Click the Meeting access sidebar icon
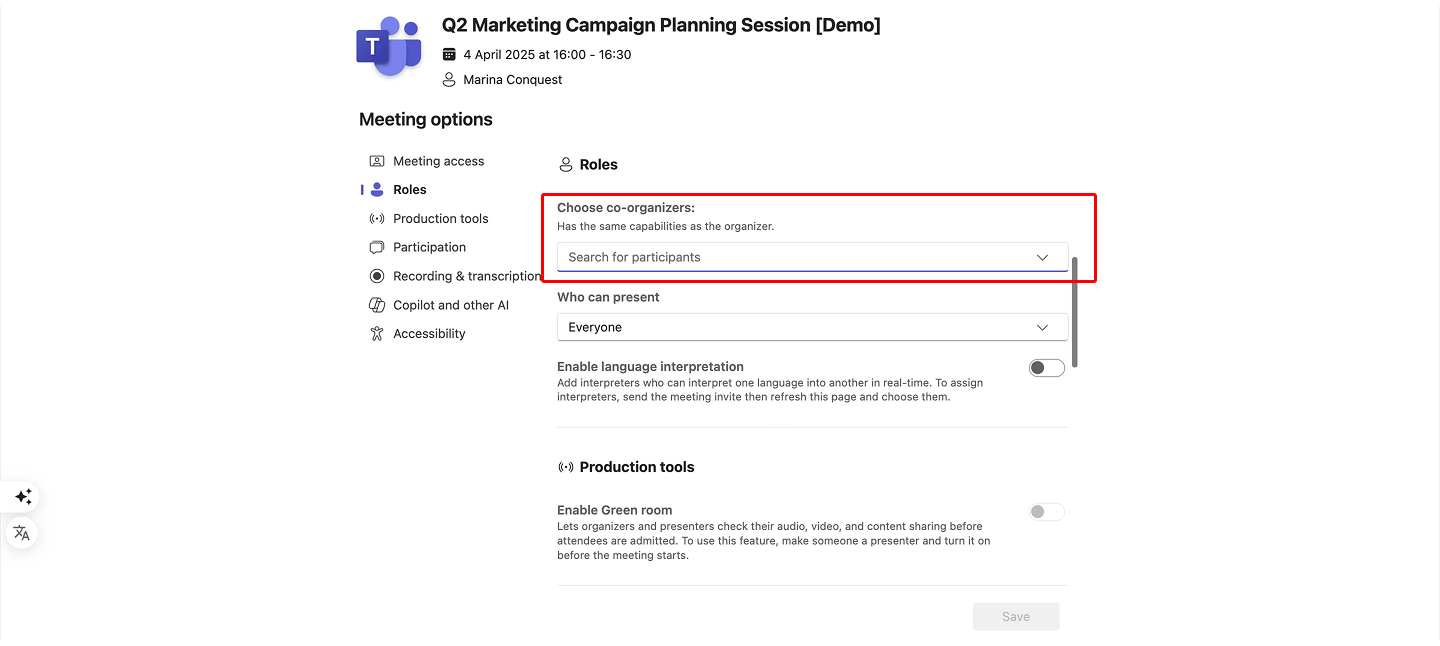1440x646 pixels. [376, 160]
